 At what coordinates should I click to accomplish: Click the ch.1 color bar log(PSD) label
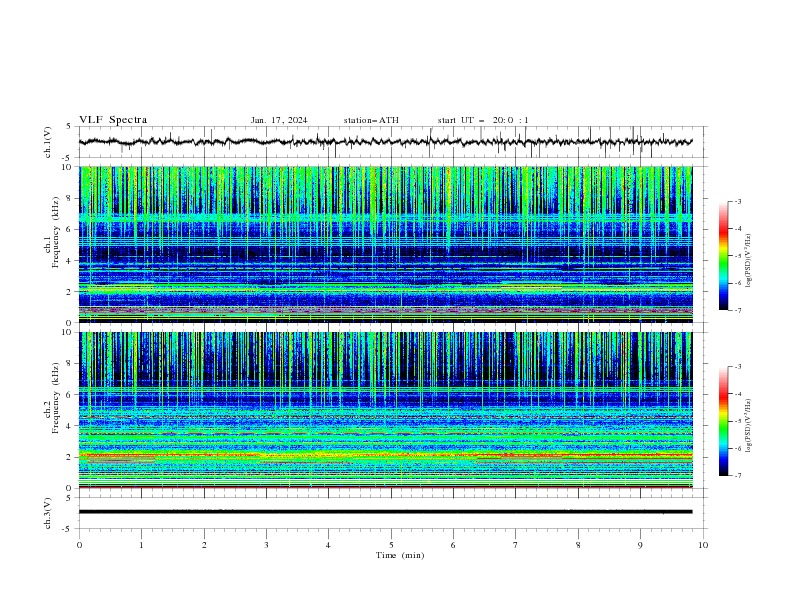pyautogui.click(x=749, y=261)
